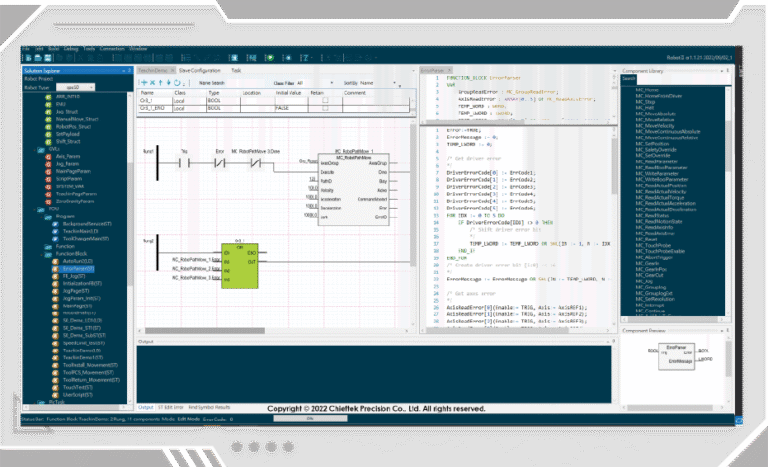Open the Window menu
Screen dimensions: 768x467
point(138,49)
